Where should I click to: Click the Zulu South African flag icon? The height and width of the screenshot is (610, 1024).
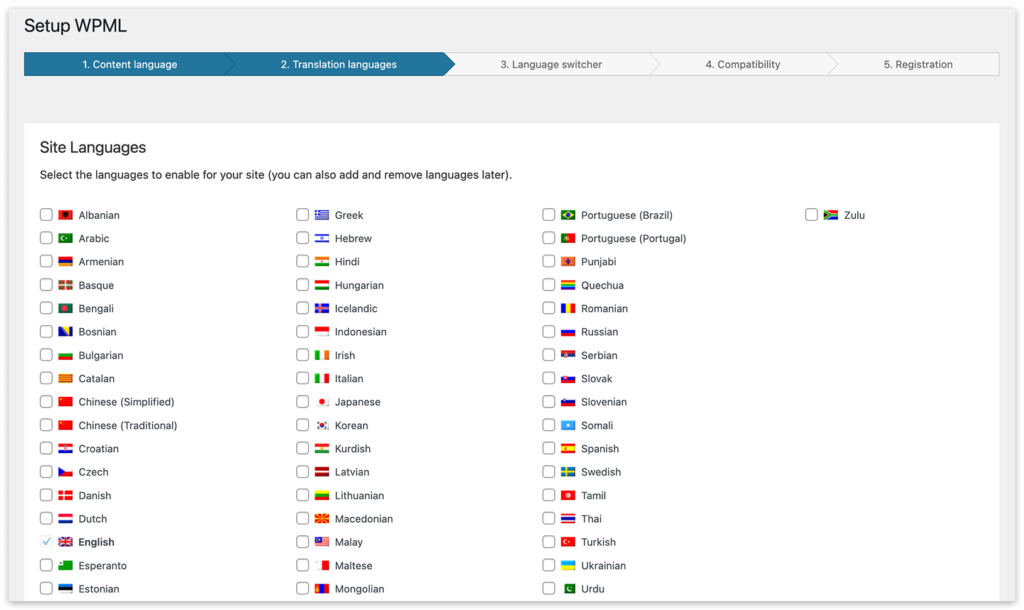coord(830,215)
